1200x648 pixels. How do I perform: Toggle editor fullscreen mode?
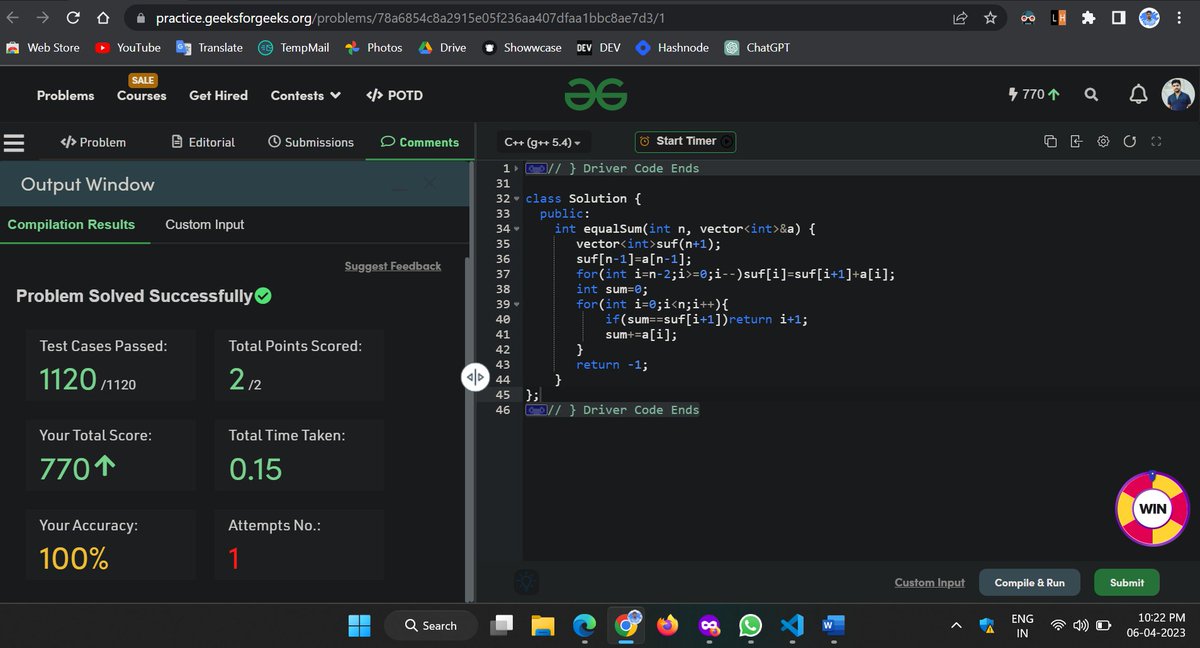click(x=1156, y=142)
